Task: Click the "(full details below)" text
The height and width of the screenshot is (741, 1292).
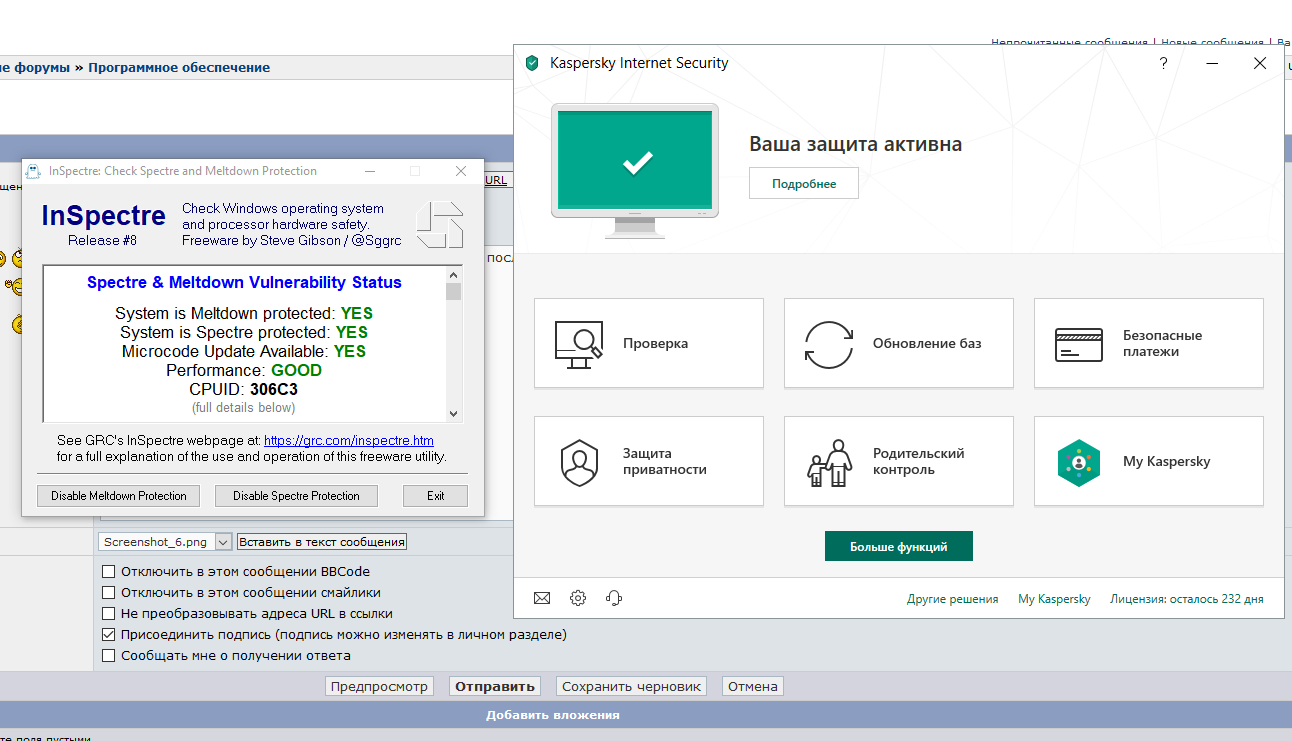Action: [244, 407]
